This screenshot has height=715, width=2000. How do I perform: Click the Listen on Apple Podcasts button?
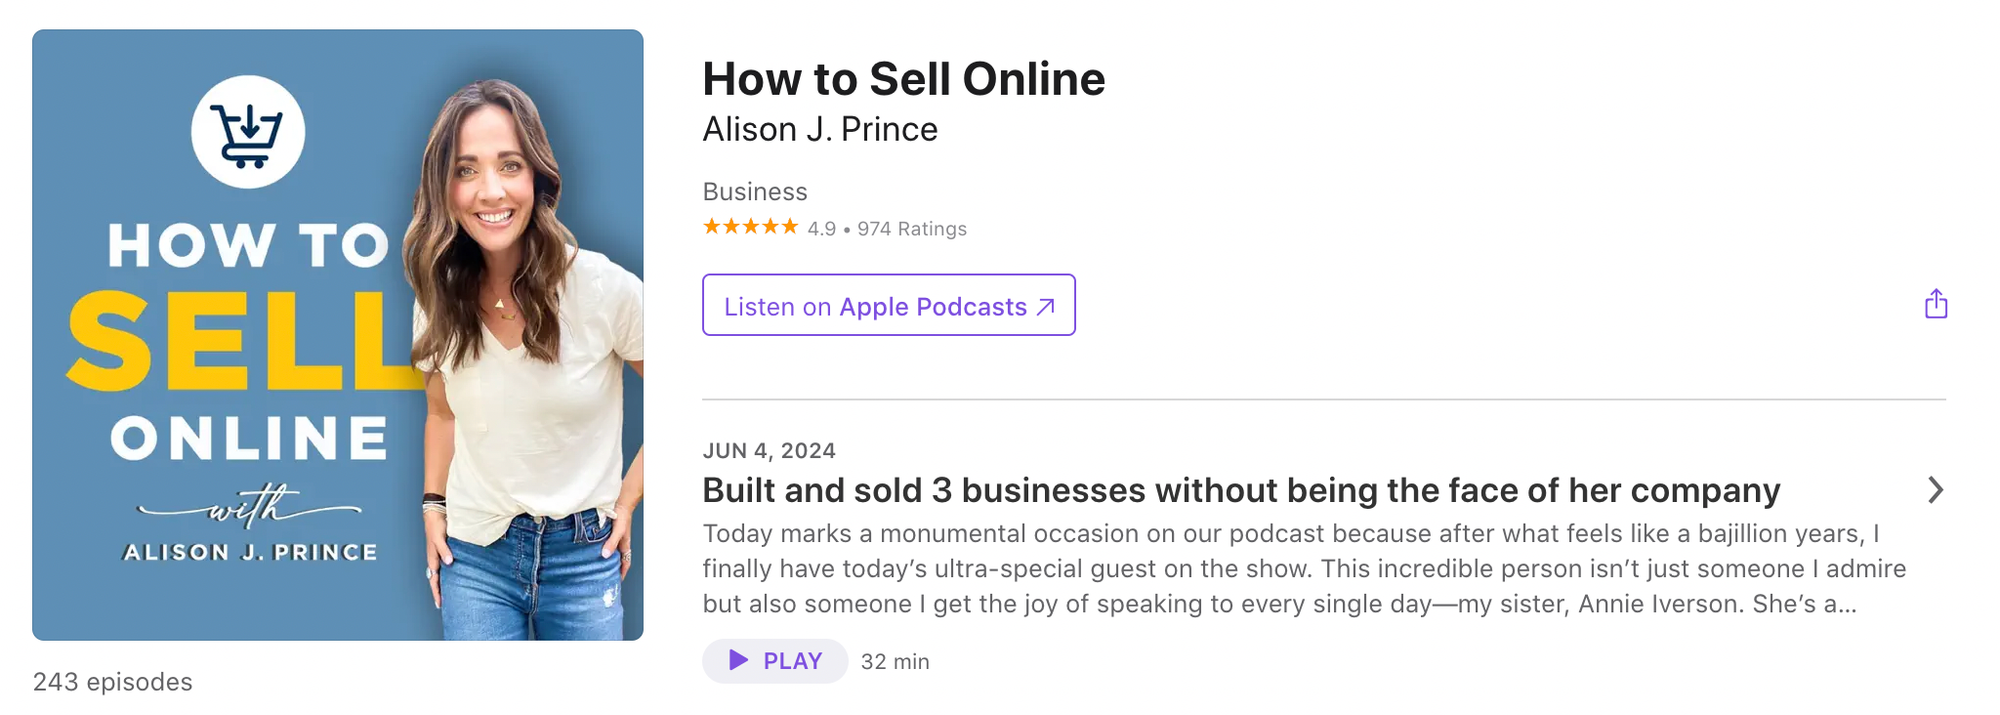tap(888, 306)
